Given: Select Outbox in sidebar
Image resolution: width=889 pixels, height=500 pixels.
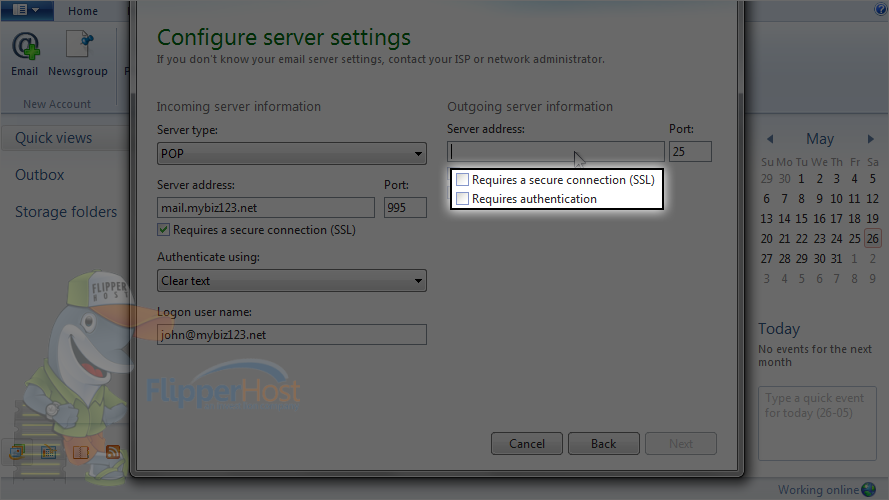Looking at the screenshot, I should 40,175.
